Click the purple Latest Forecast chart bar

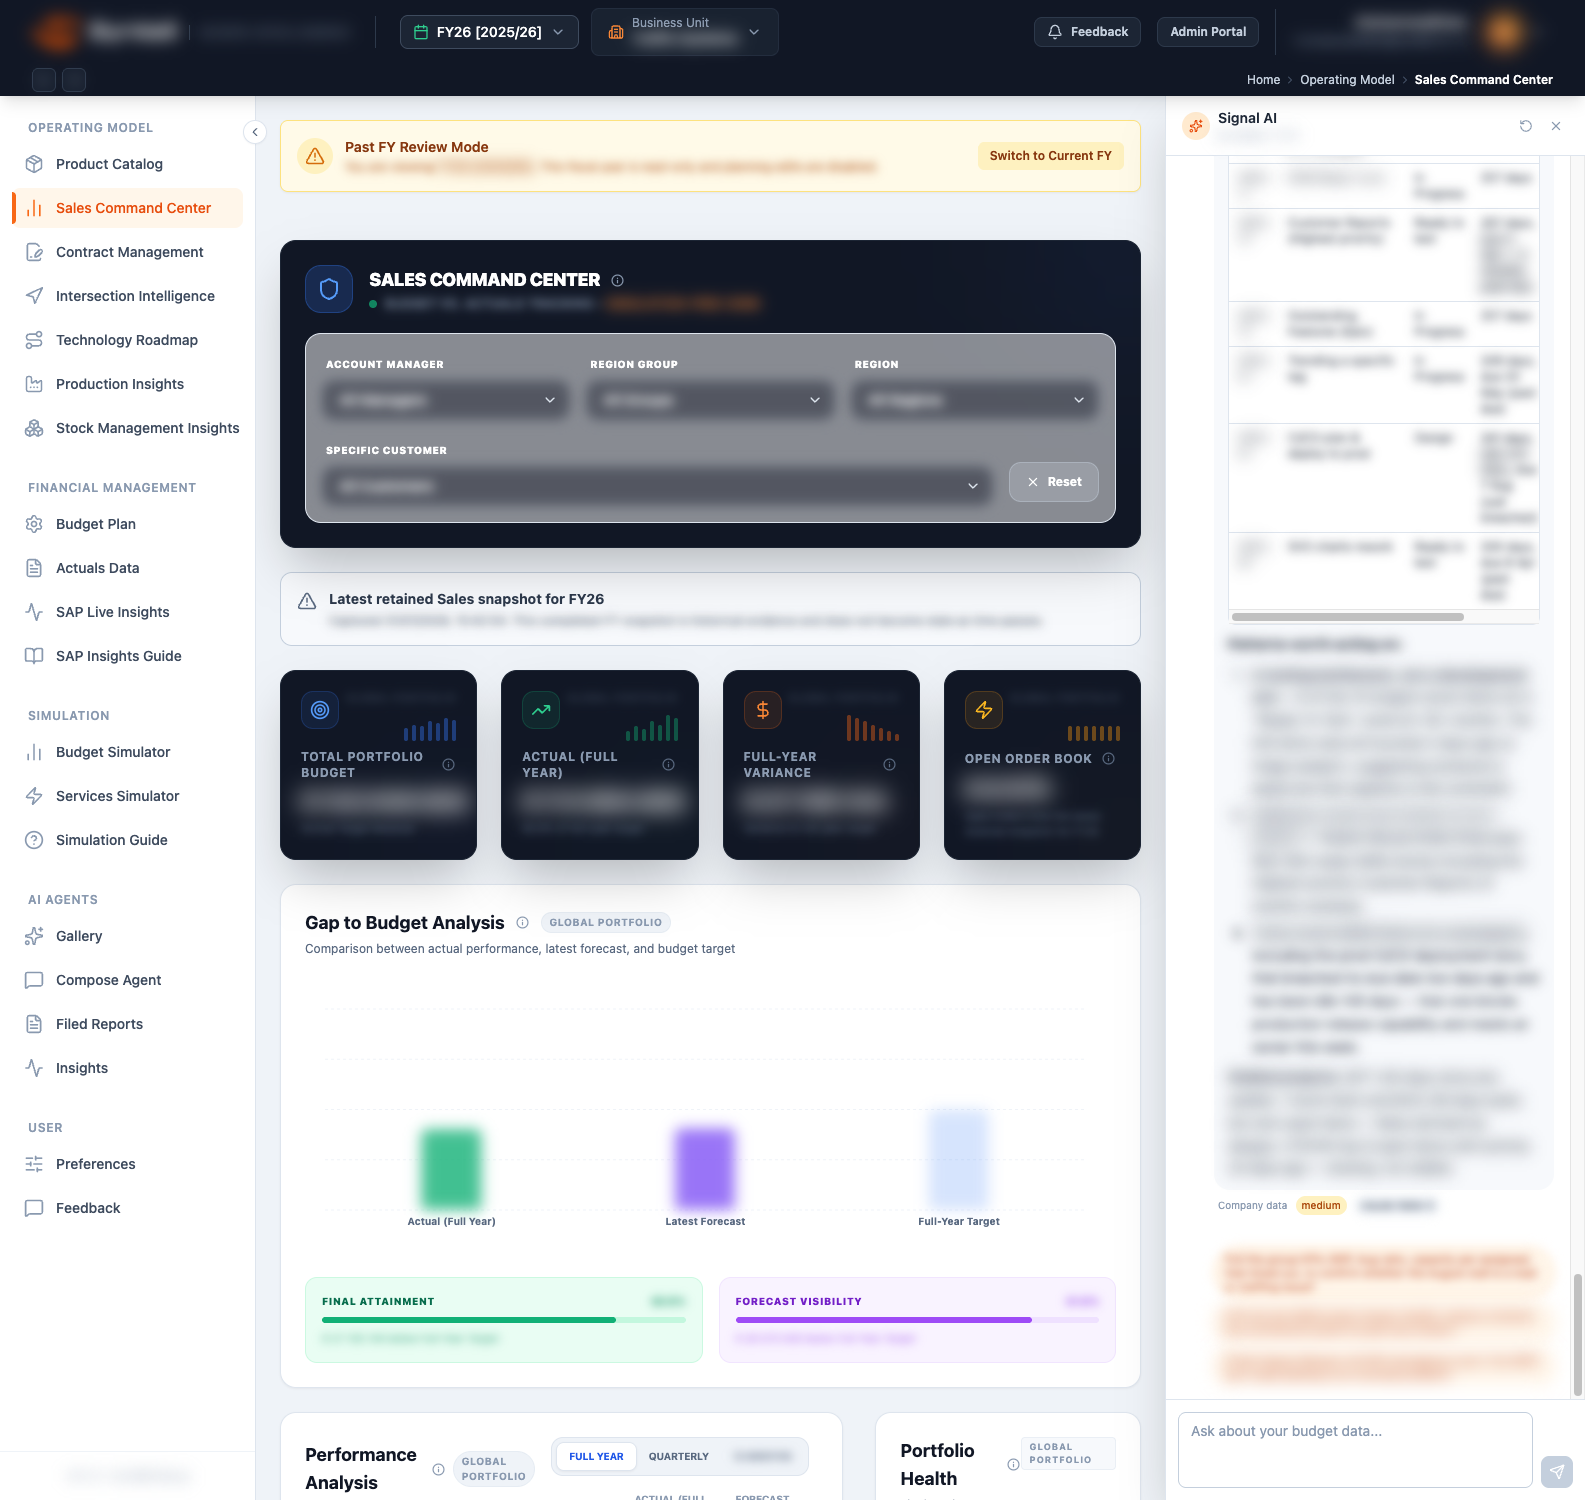point(705,1169)
